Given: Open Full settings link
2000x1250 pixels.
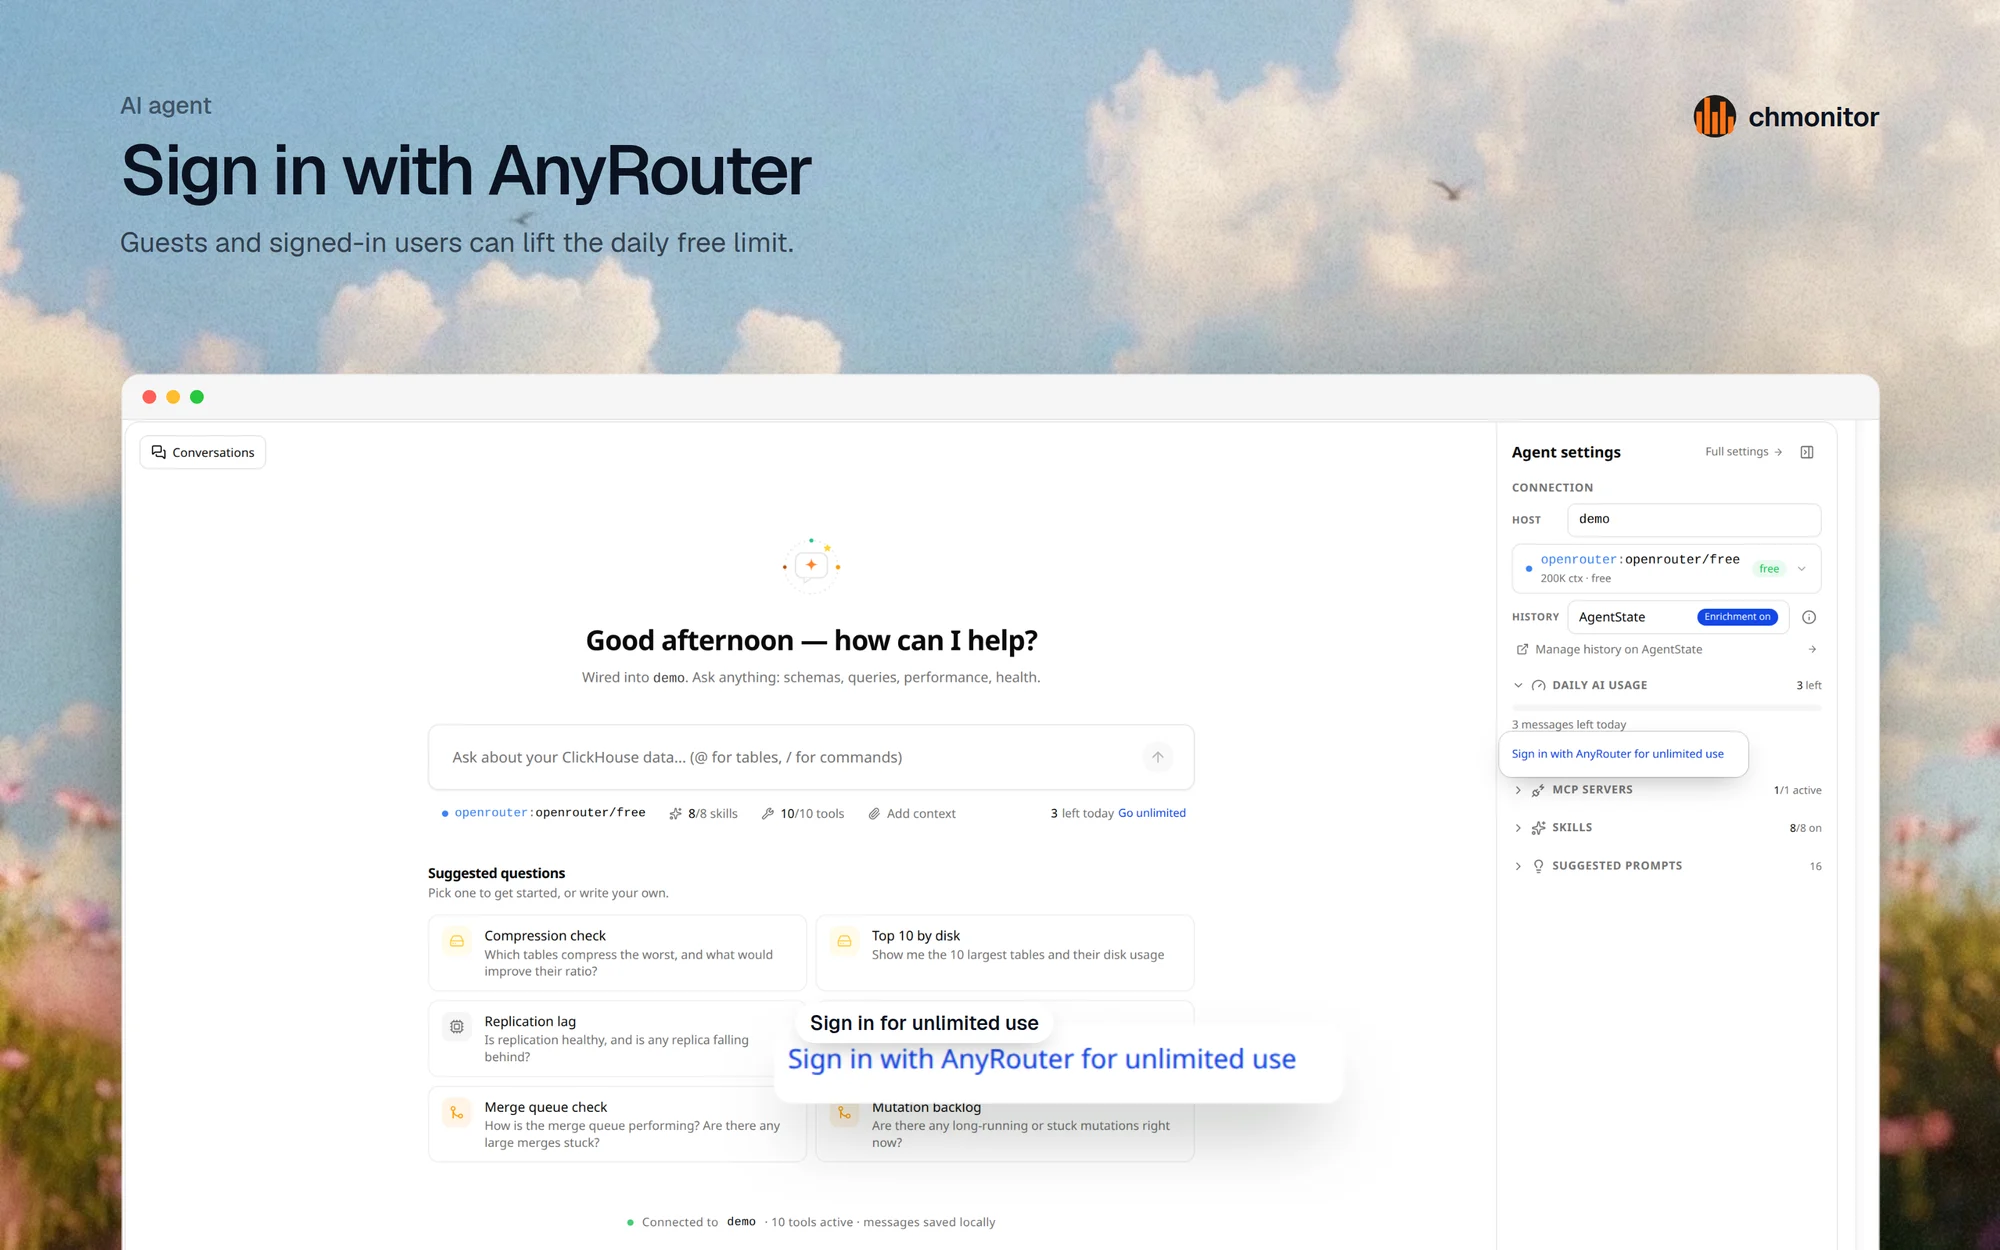Looking at the screenshot, I should tap(1743, 452).
